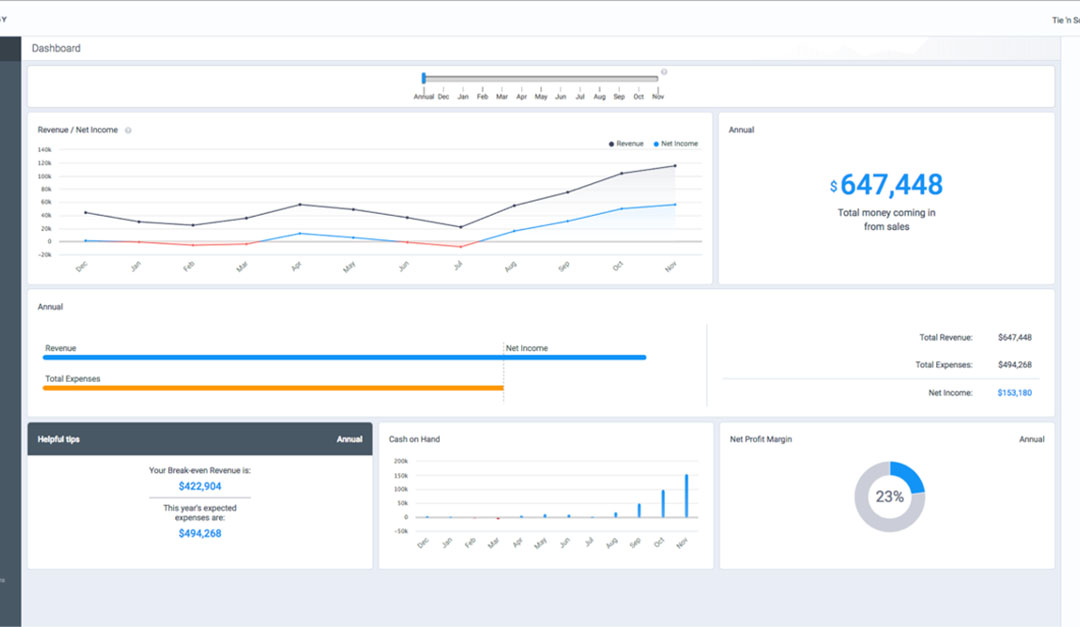Click the Nov point on the Net Income line

[x=675, y=205]
